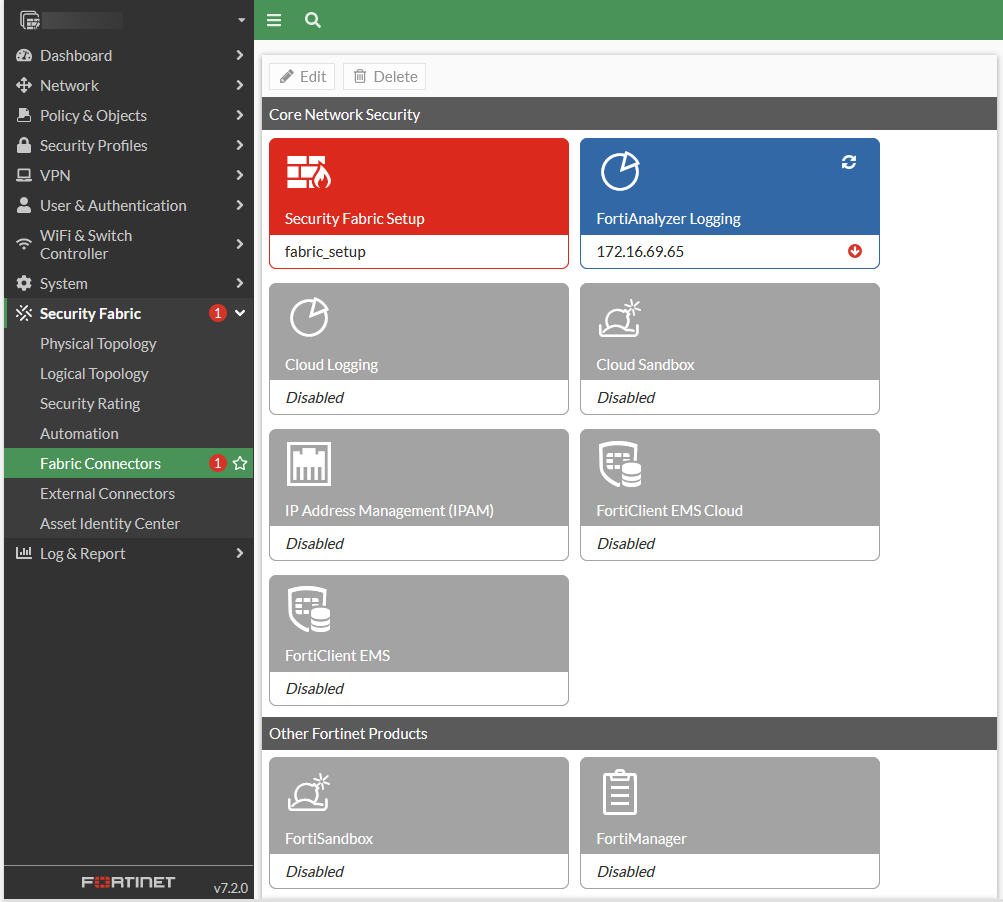Open the device name dropdown at top left
Viewport: 1003px width, 902px height.
coord(241,20)
